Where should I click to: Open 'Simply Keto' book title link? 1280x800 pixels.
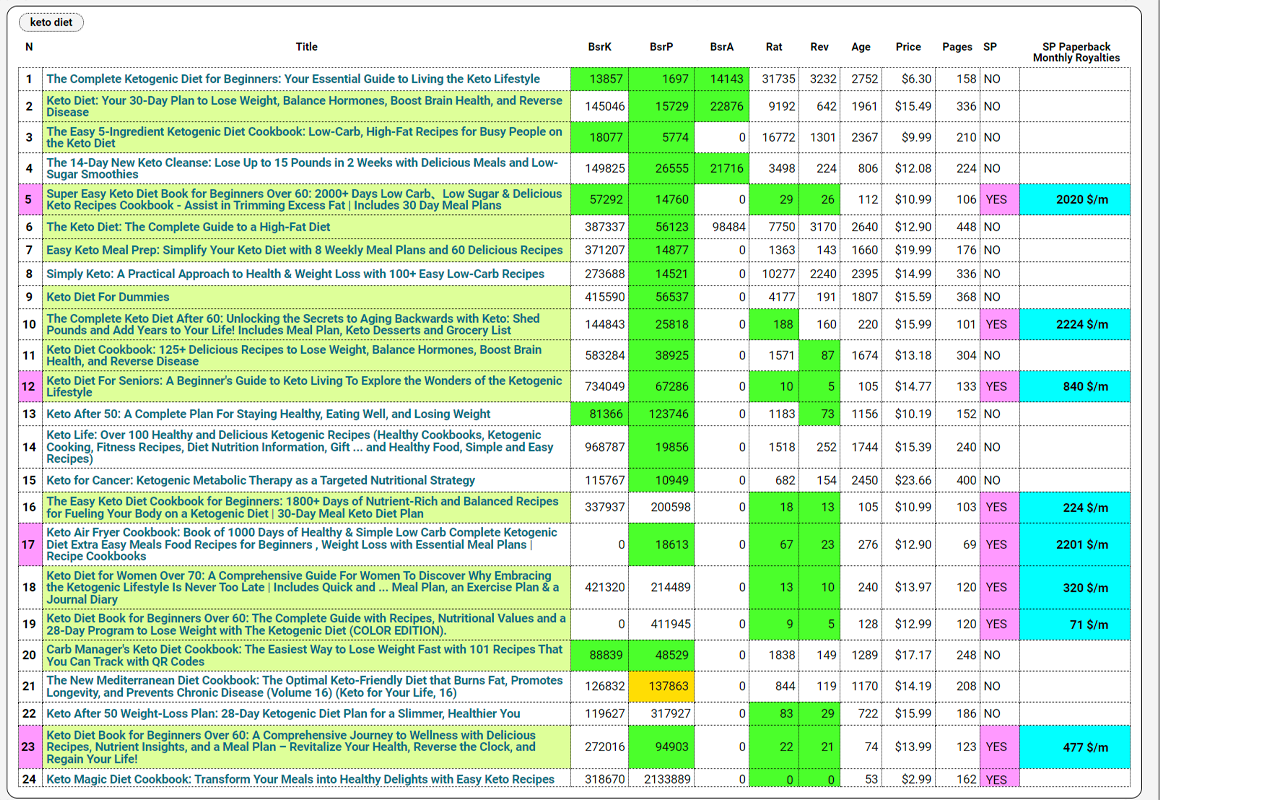pyautogui.click(x=295, y=274)
